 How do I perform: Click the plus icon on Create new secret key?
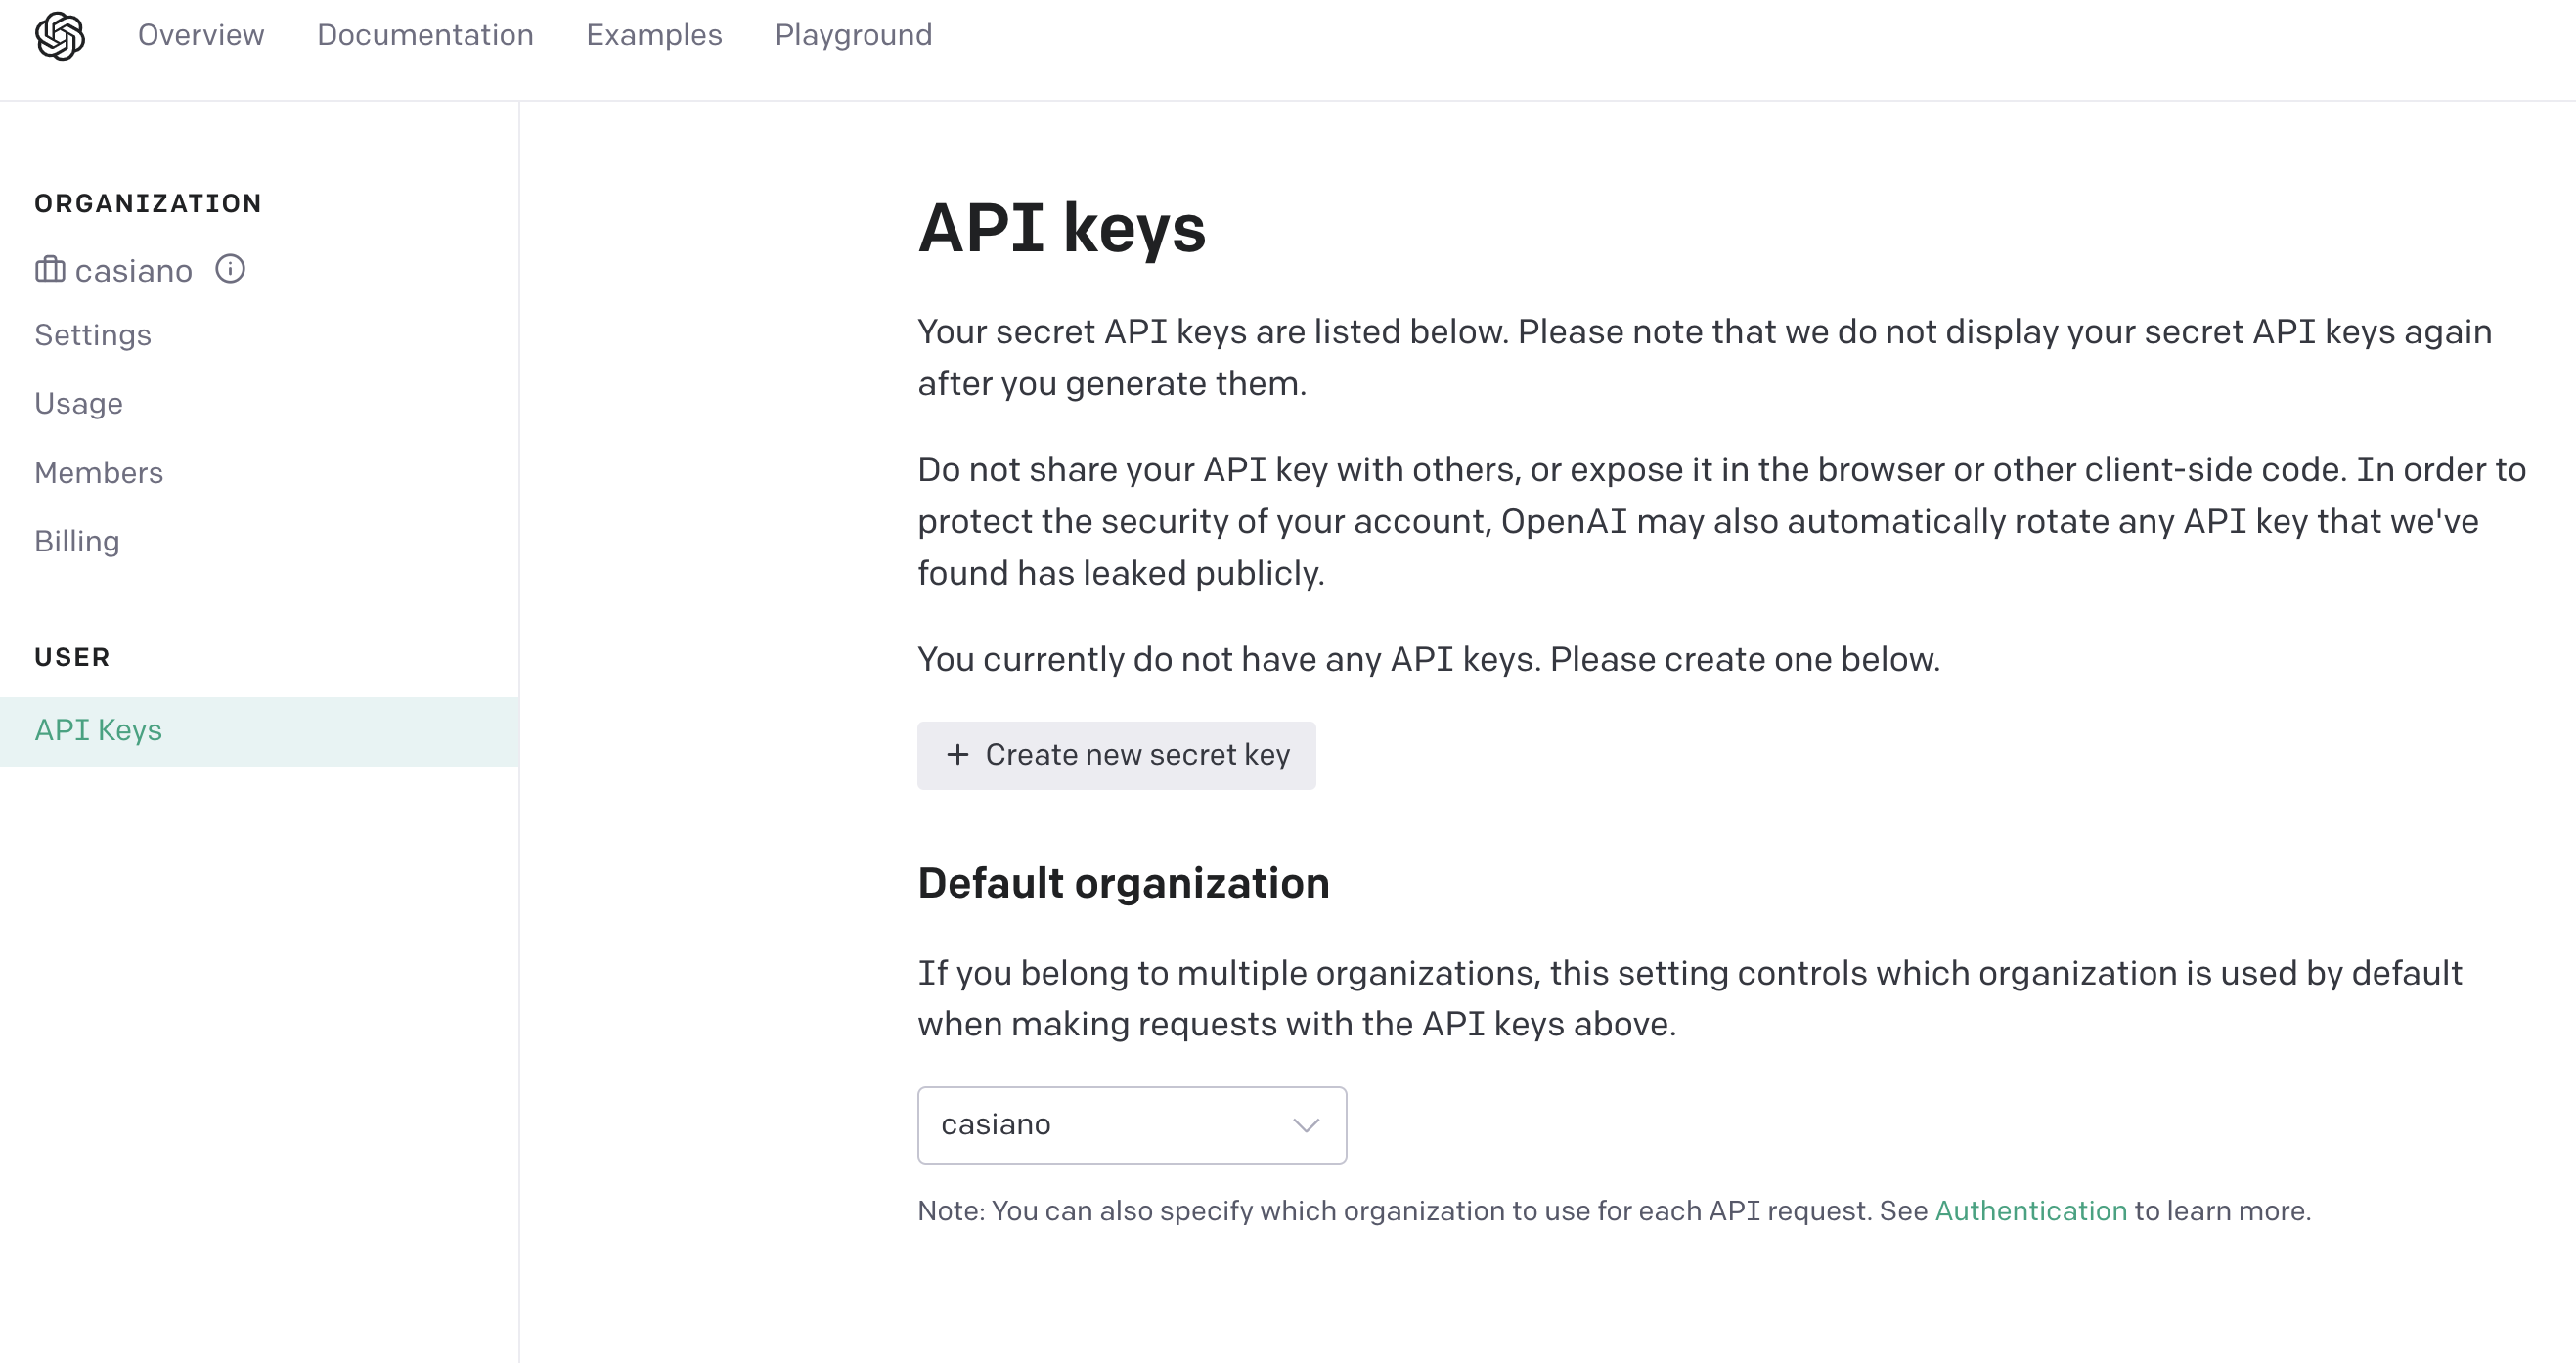(x=958, y=754)
